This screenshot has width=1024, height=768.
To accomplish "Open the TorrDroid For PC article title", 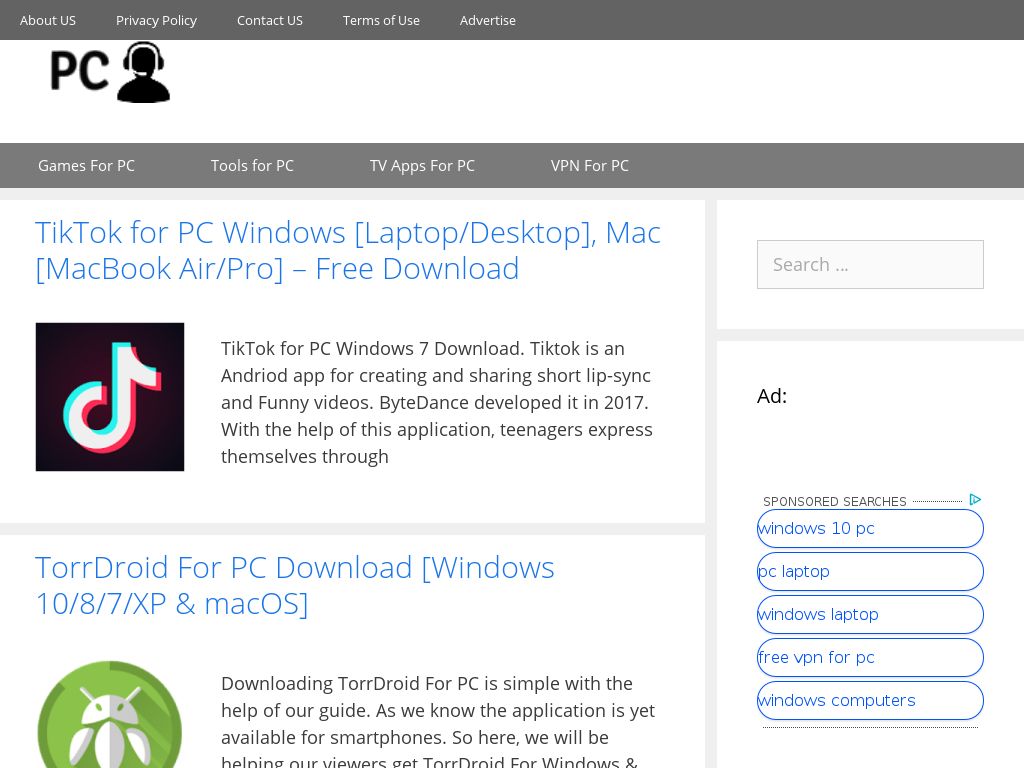I will (295, 586).
